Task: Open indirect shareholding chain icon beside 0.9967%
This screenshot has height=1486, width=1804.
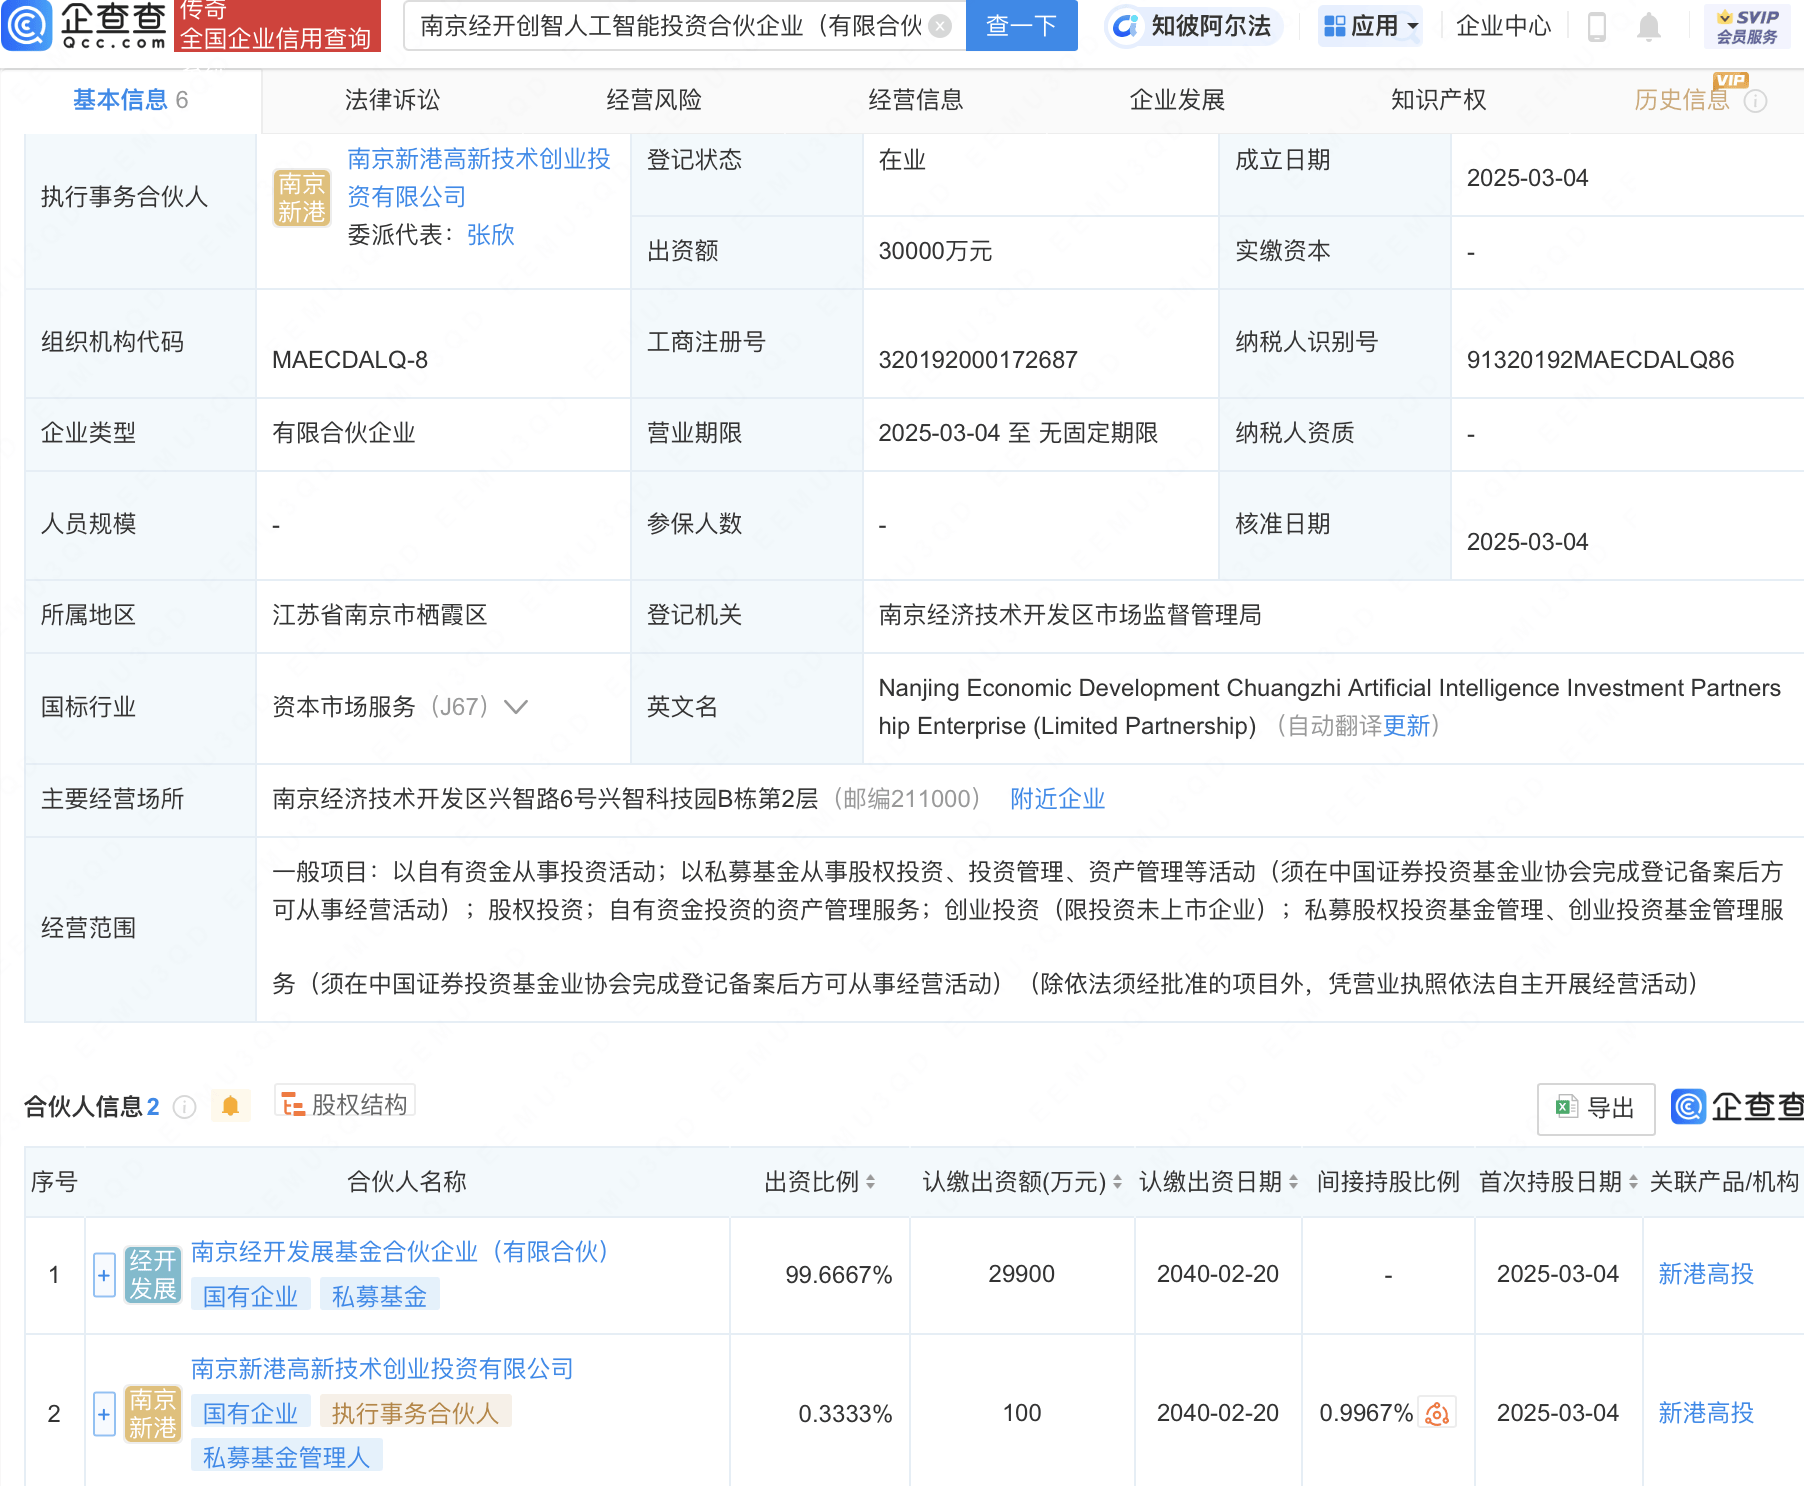Action: pyautogui.click(x=1438, y=1413)
